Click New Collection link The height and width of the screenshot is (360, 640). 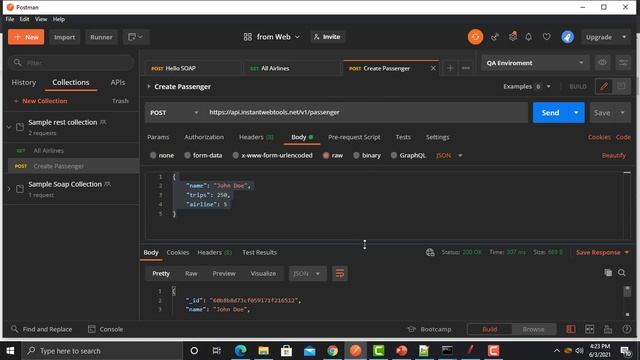click(40, 101)
